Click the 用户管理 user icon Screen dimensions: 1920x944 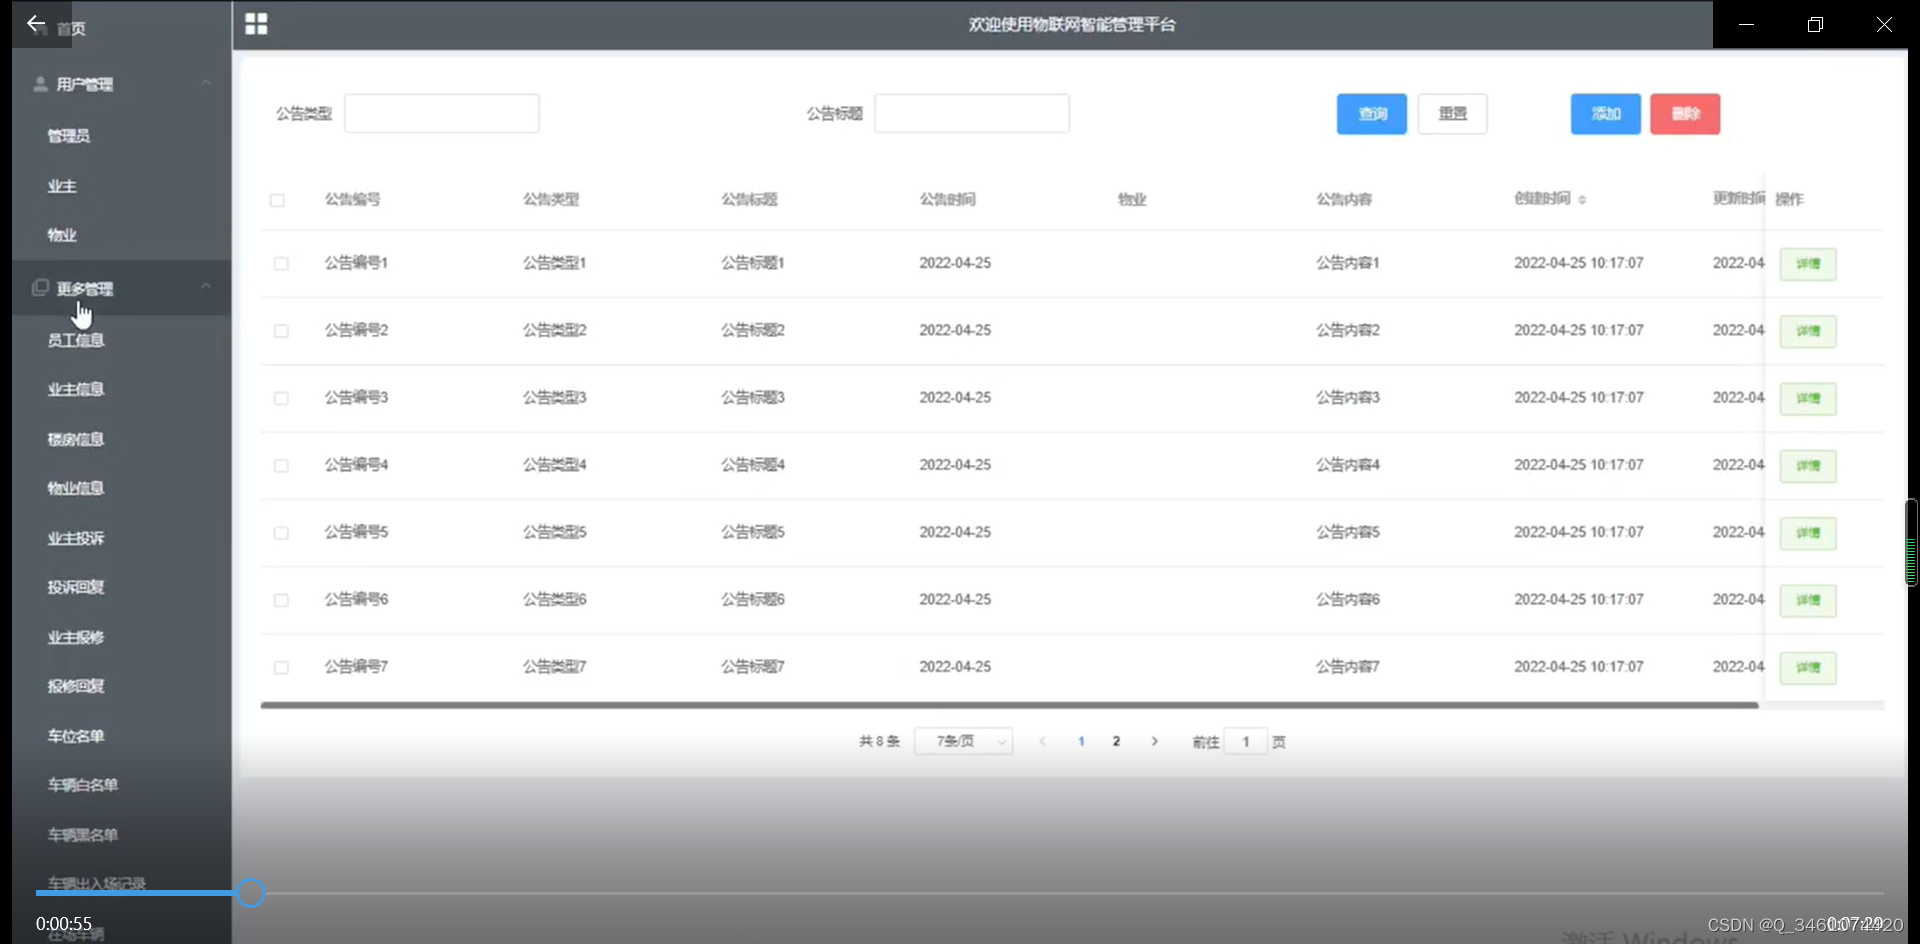point(40,84)
